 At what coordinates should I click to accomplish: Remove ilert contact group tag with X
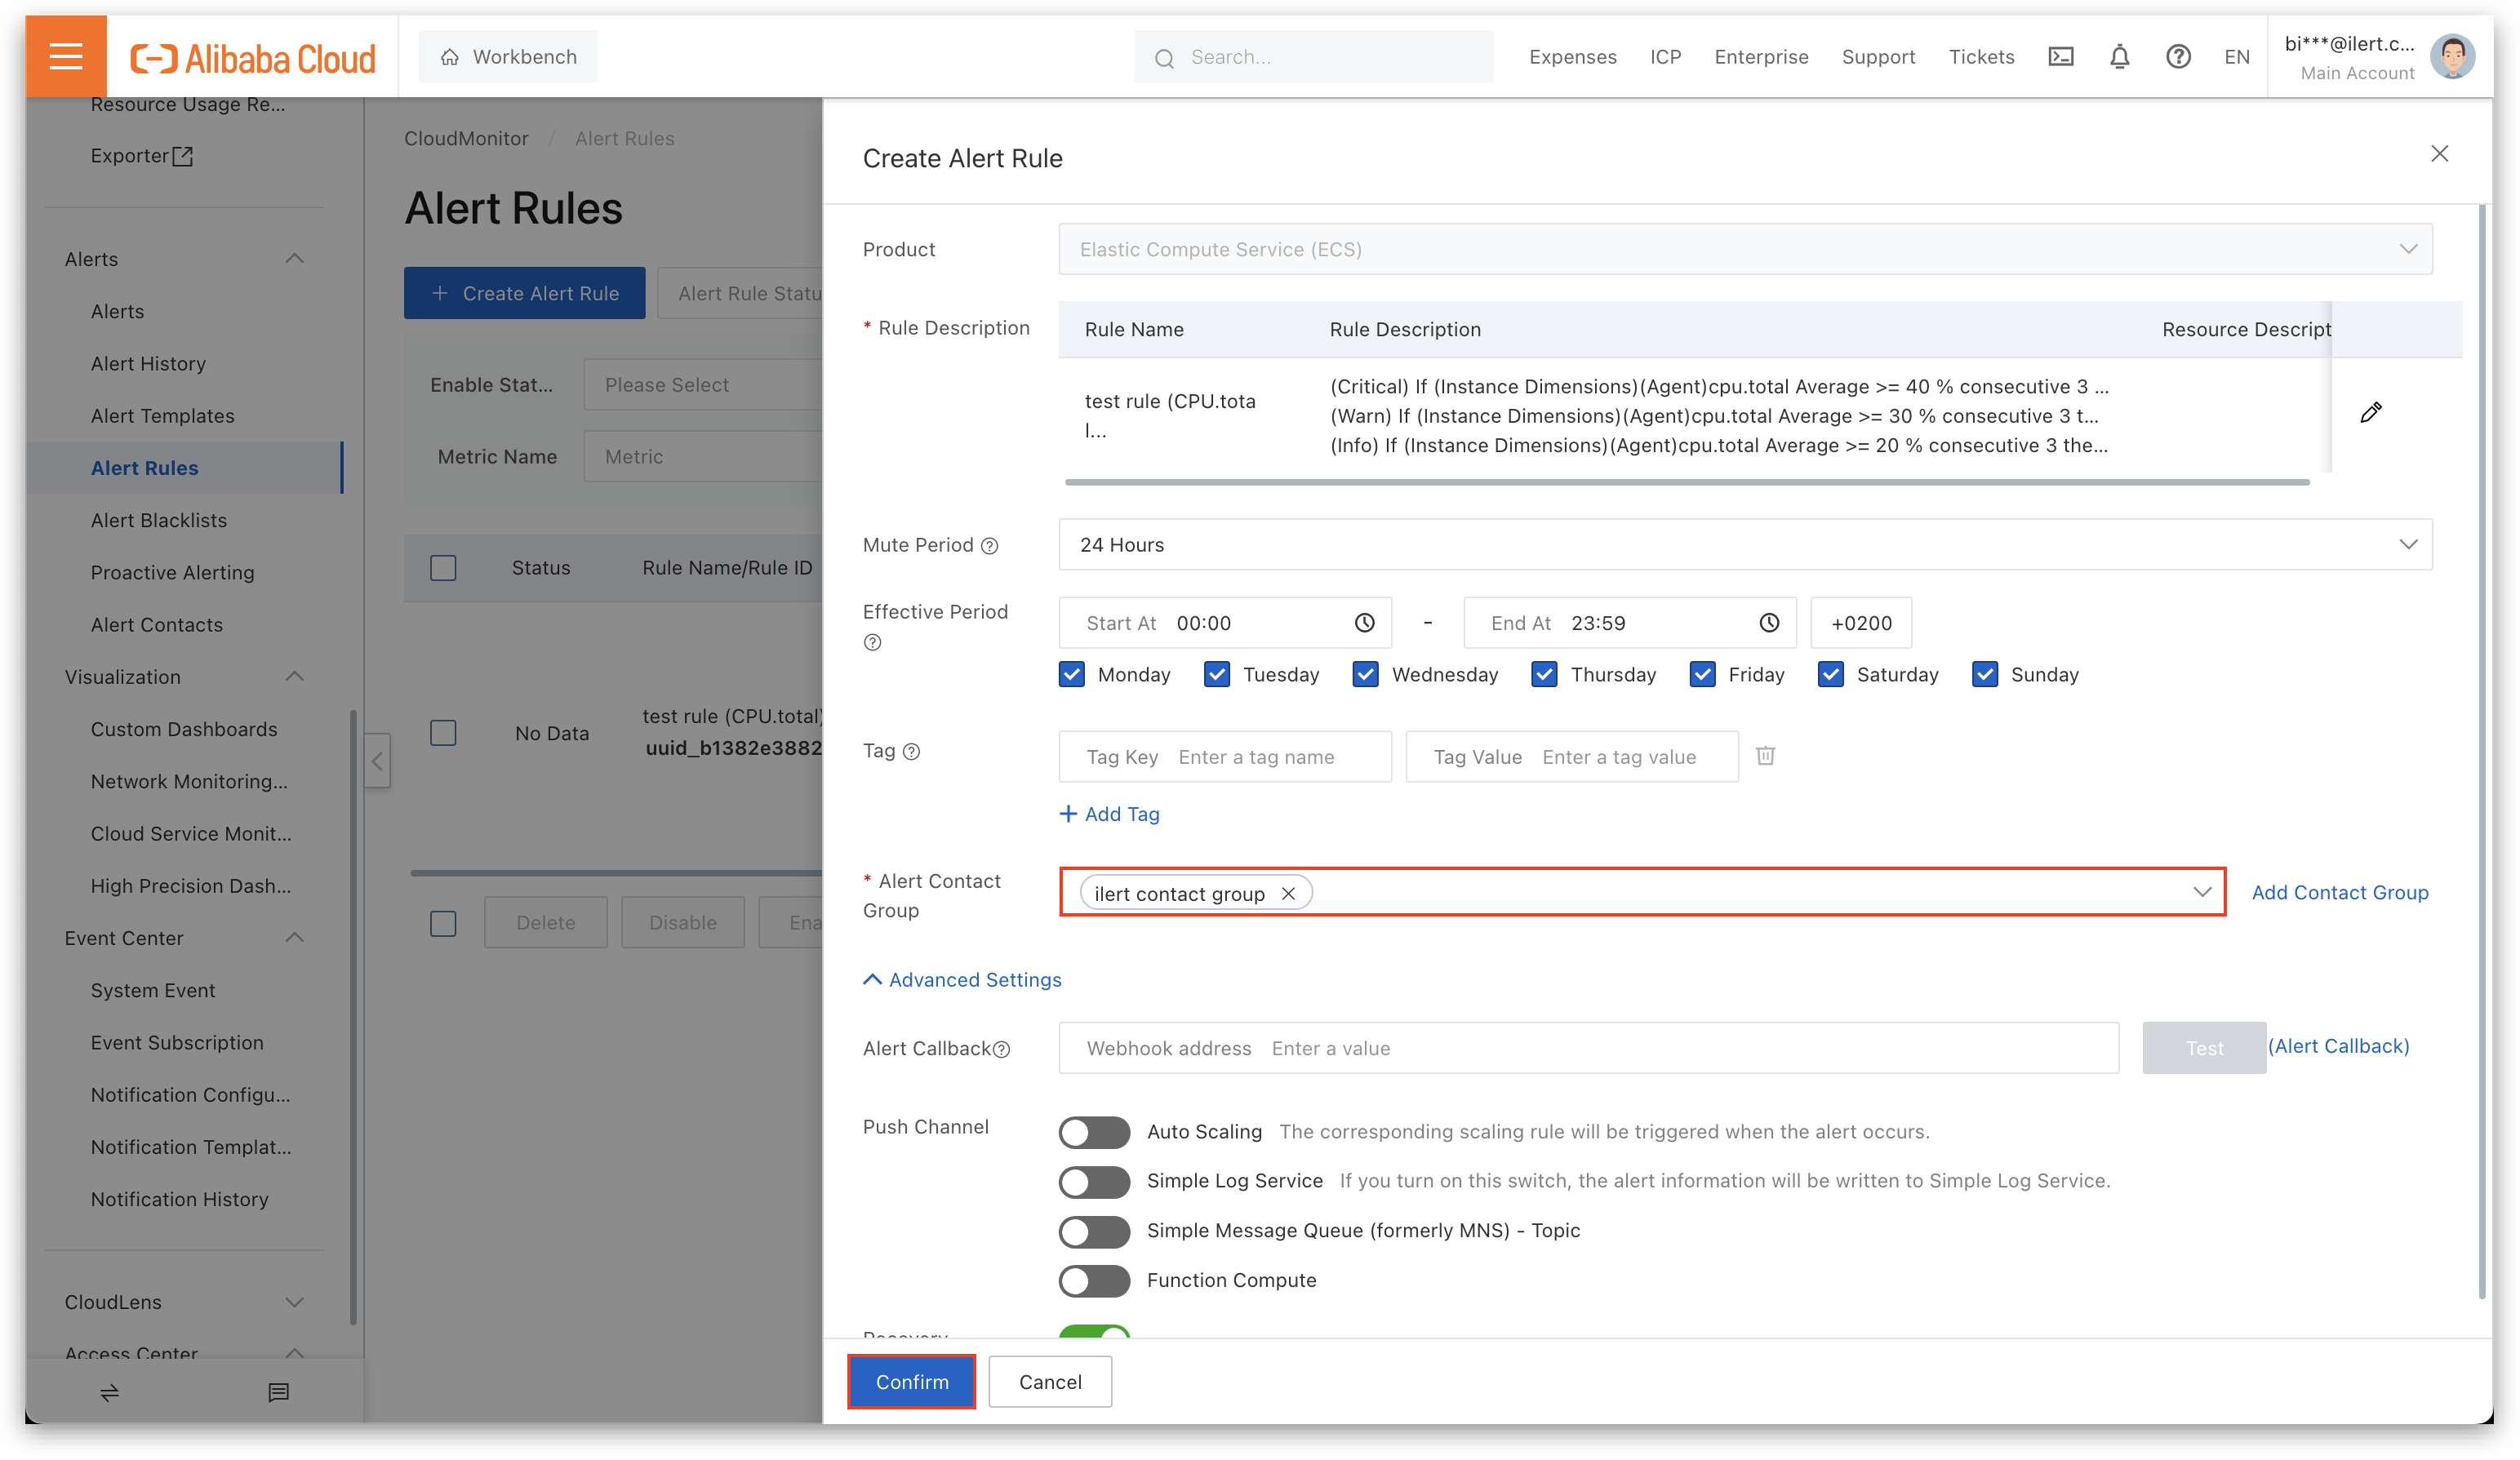point(1289,894)
